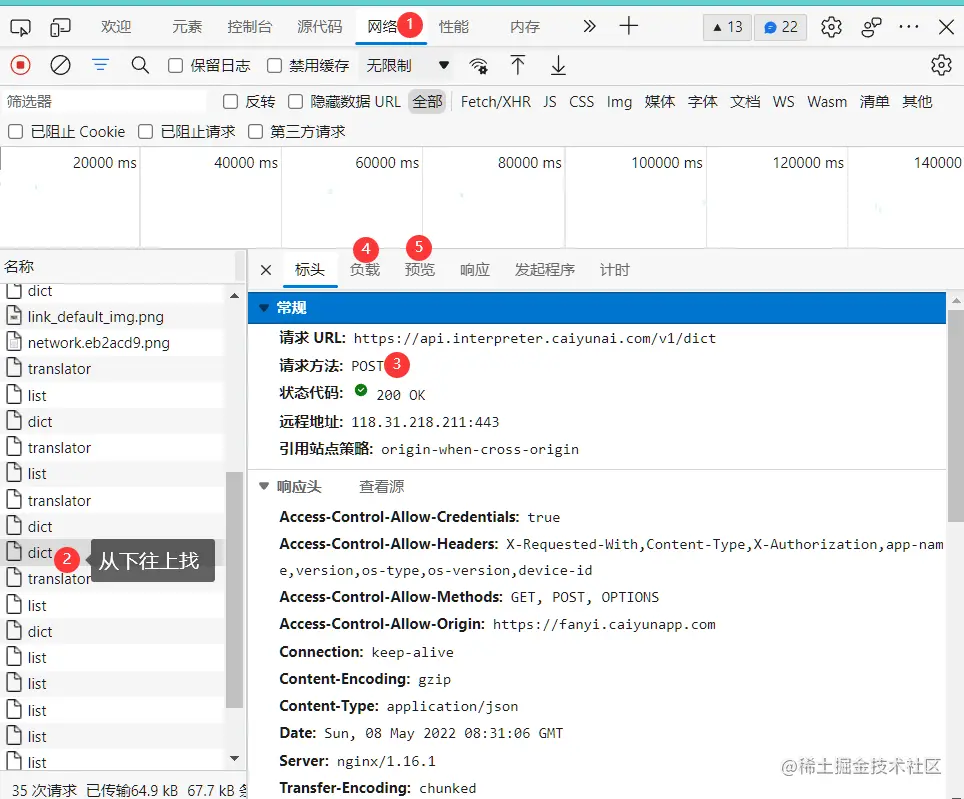Viewport: 964px width, 799px height.
Task: Clear the network log
Action: pyautogui.click(x=60, y=65)
